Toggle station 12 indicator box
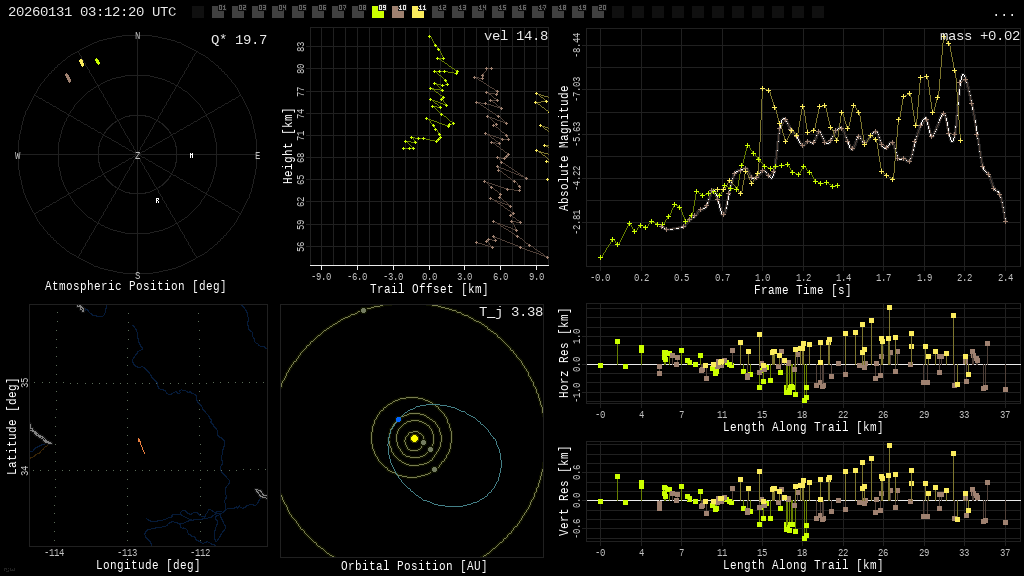 438,12
